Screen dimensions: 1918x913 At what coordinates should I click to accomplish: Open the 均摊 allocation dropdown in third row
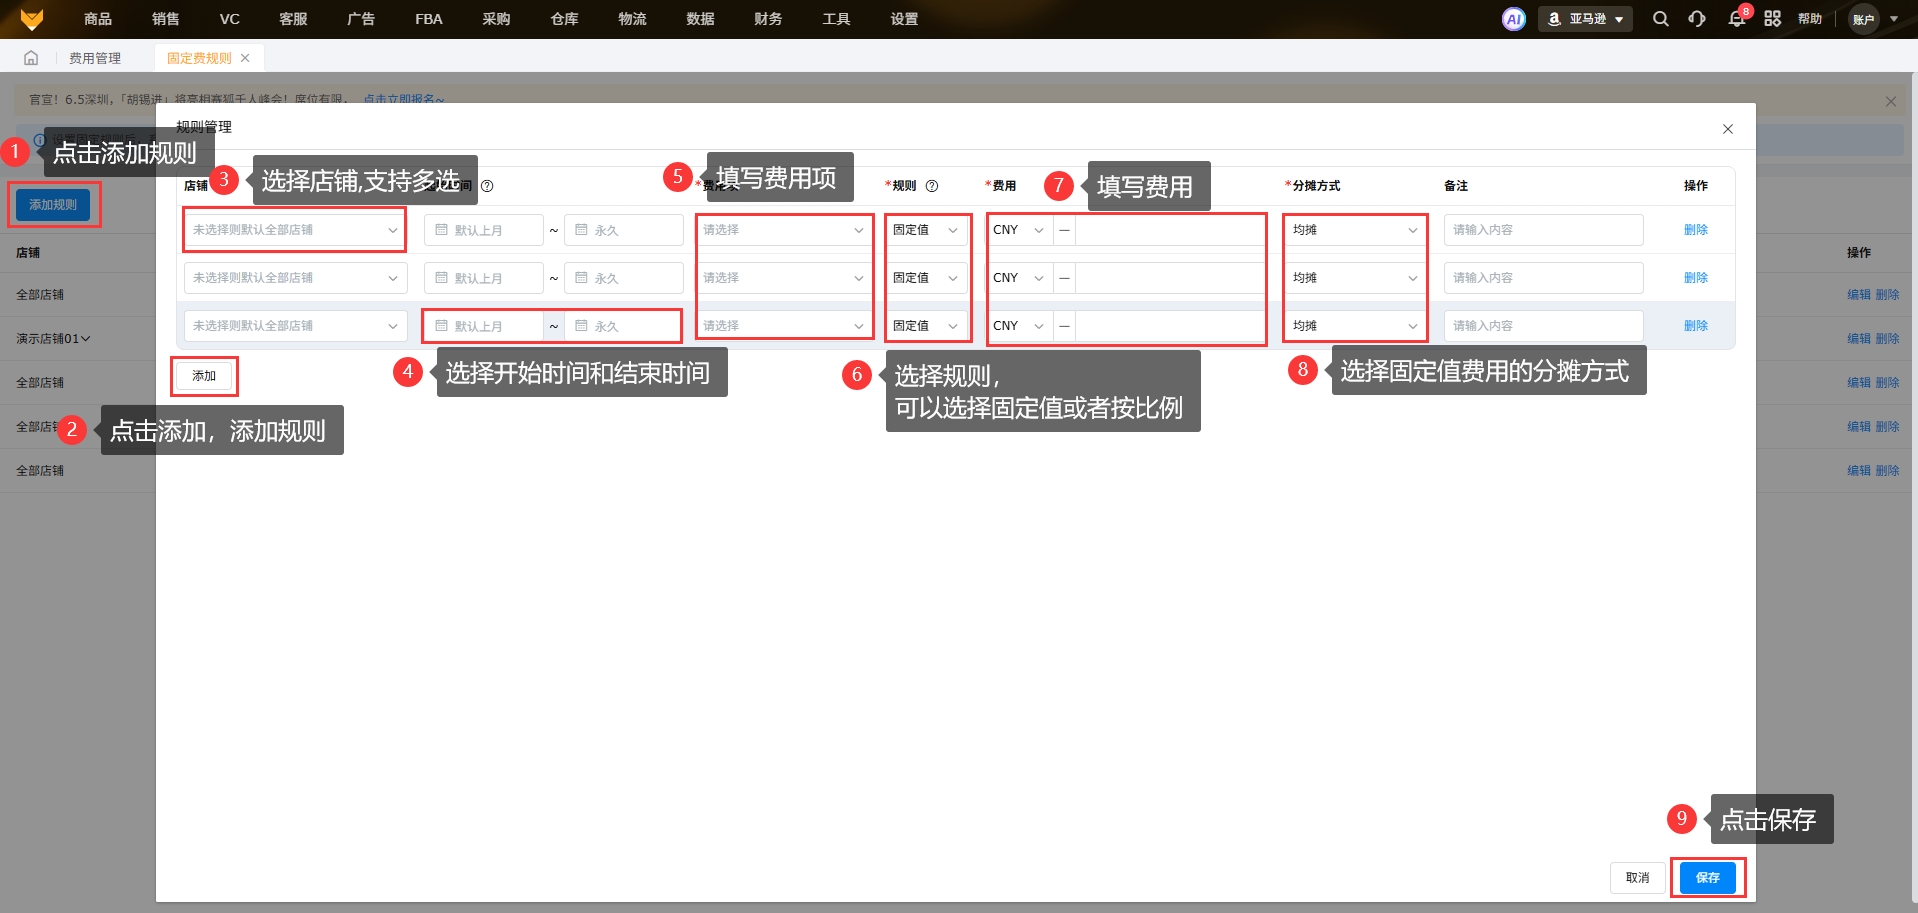pos(1355,326)
